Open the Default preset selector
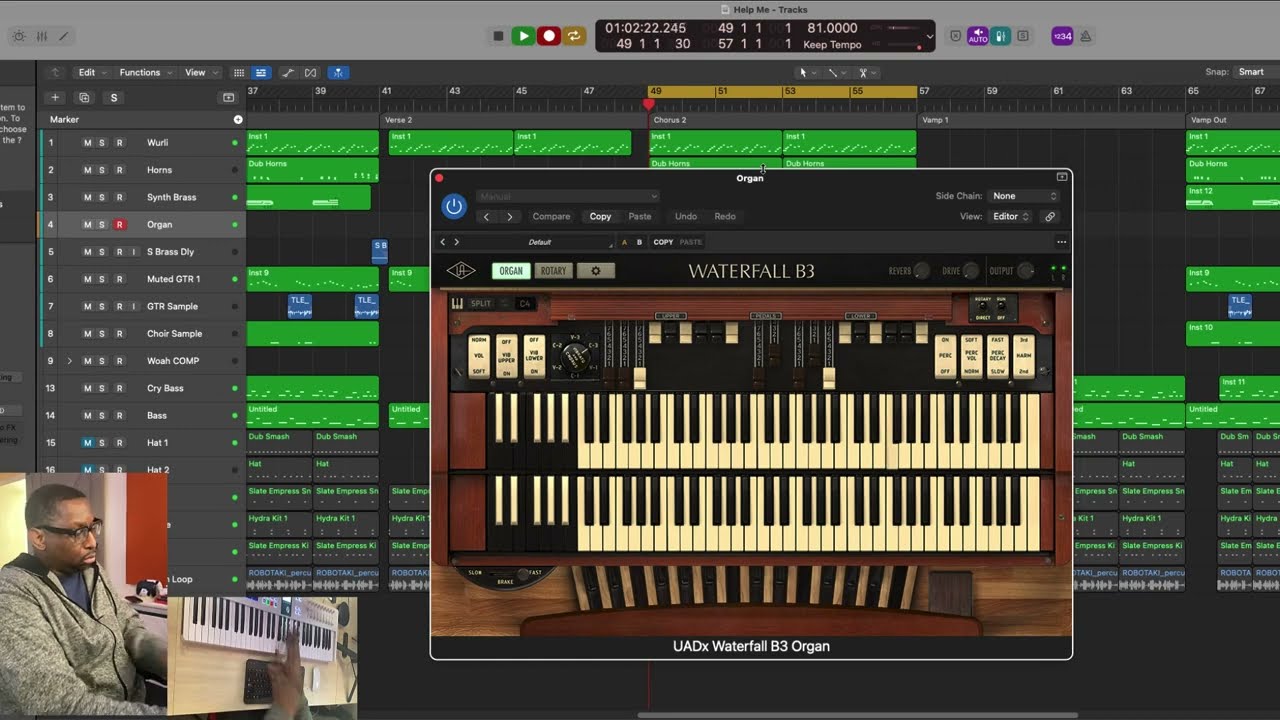Image resolution: width=1280 pixels, height=720 pixels. (x=540, y=242)
